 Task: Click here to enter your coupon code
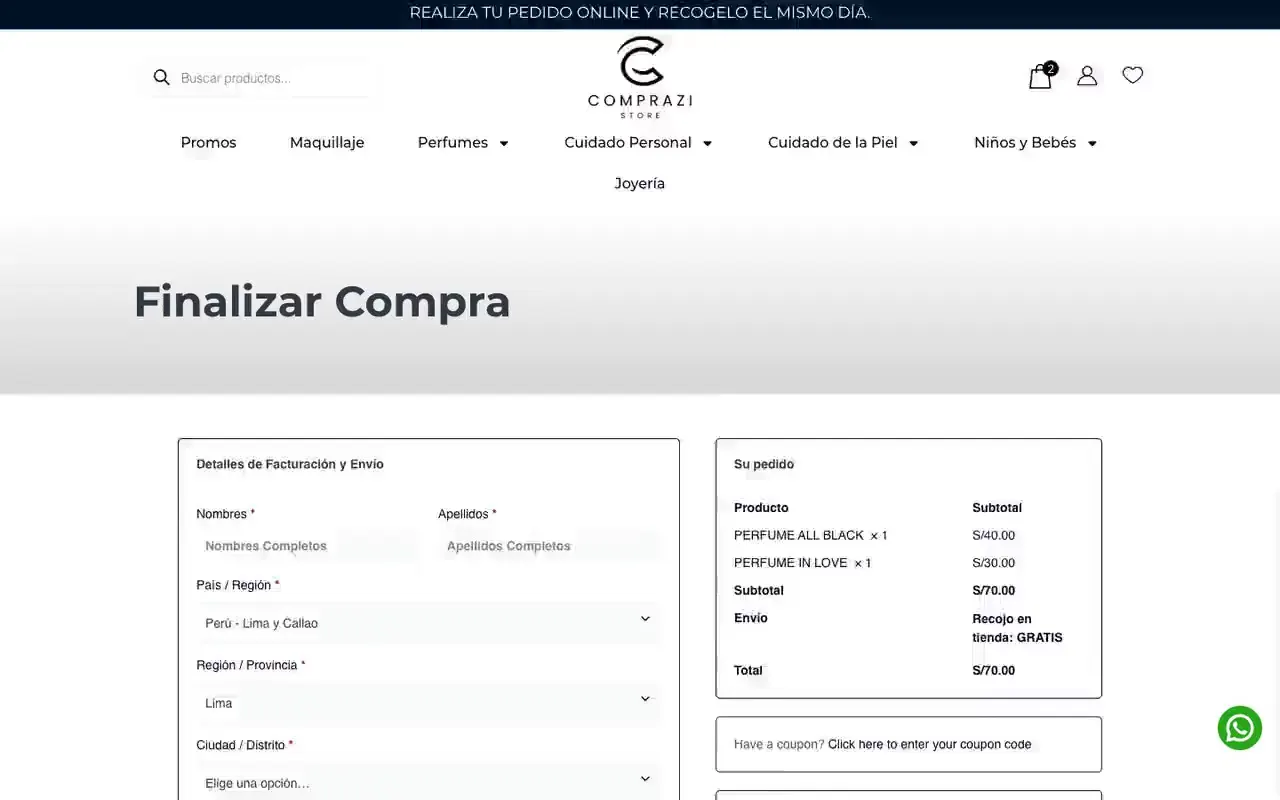(x=929, y=744)
